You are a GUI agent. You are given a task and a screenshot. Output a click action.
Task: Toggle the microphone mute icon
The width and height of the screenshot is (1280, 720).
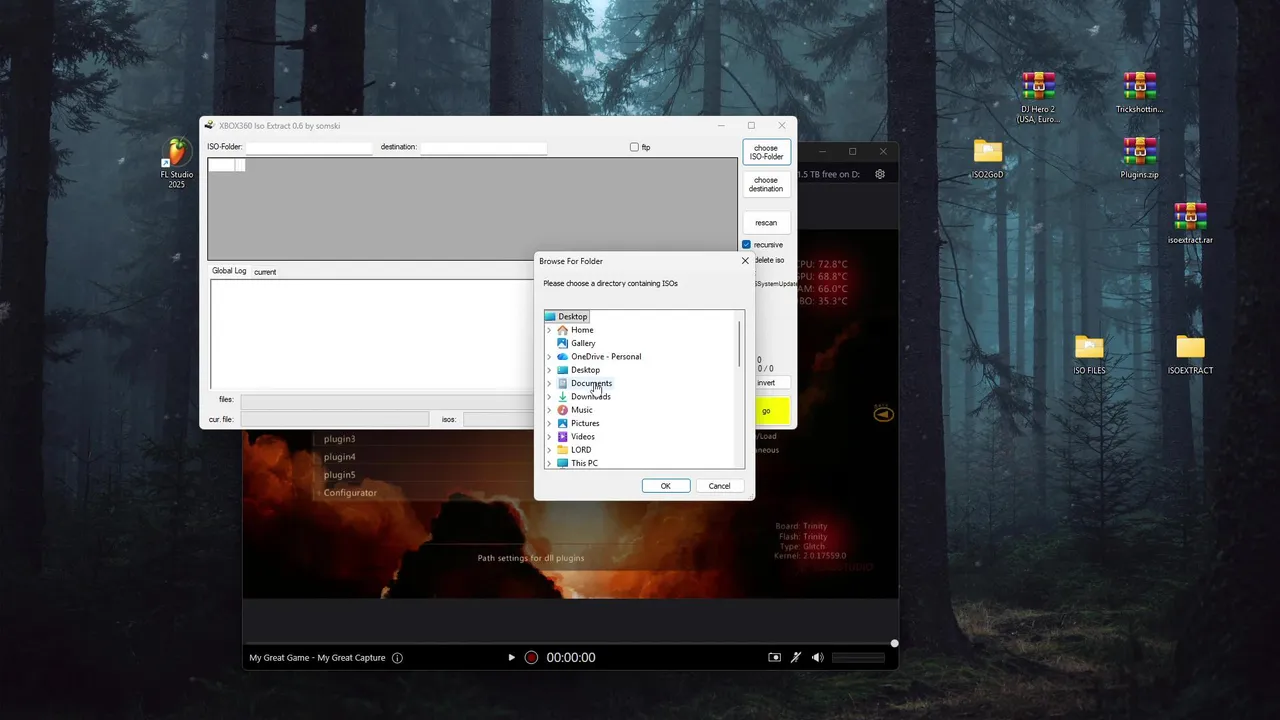pos(796,658)
